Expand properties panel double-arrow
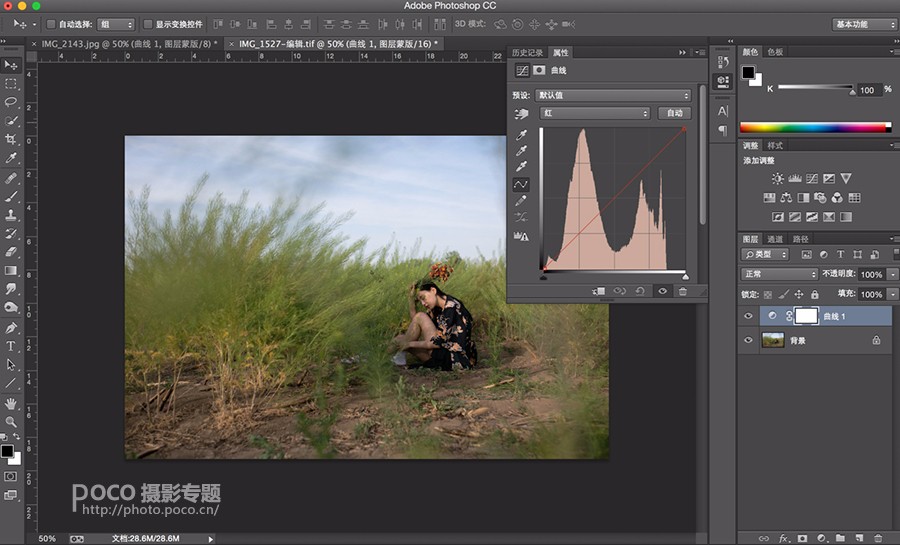Viewport: 900px width, 545px height. click(682, 52)
